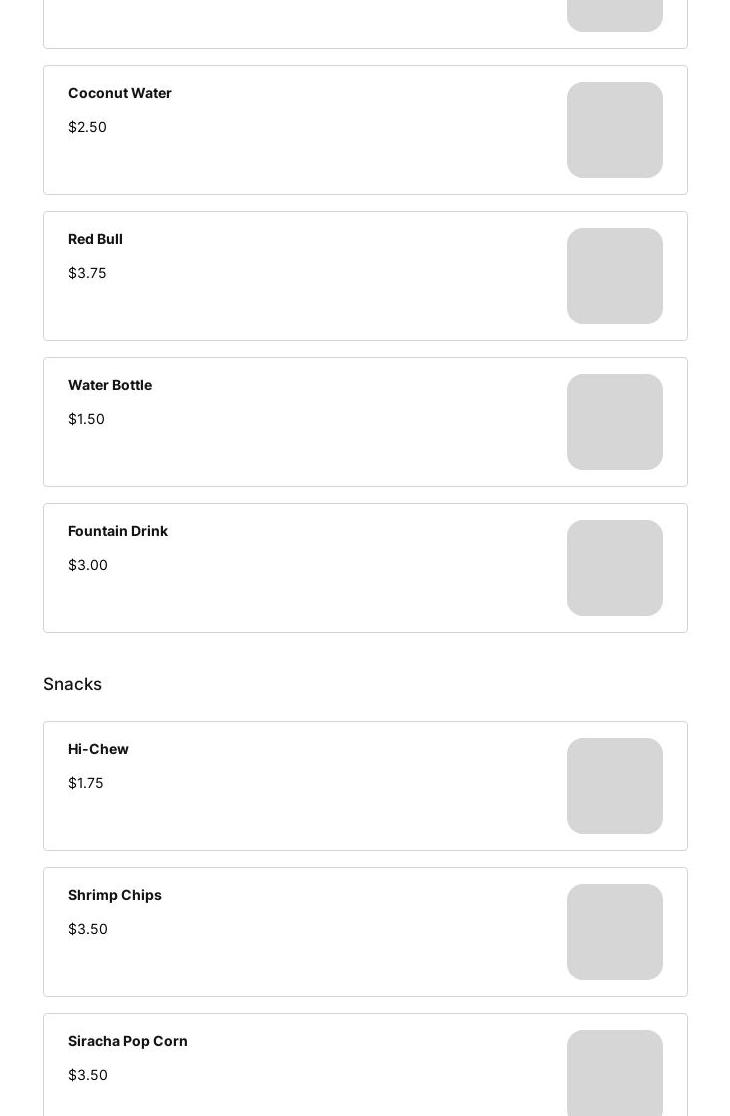Open the Water Bottle thumbnail placeholder
The width and height of the screenshot is (730, 1116).
(x=614, y=422)
